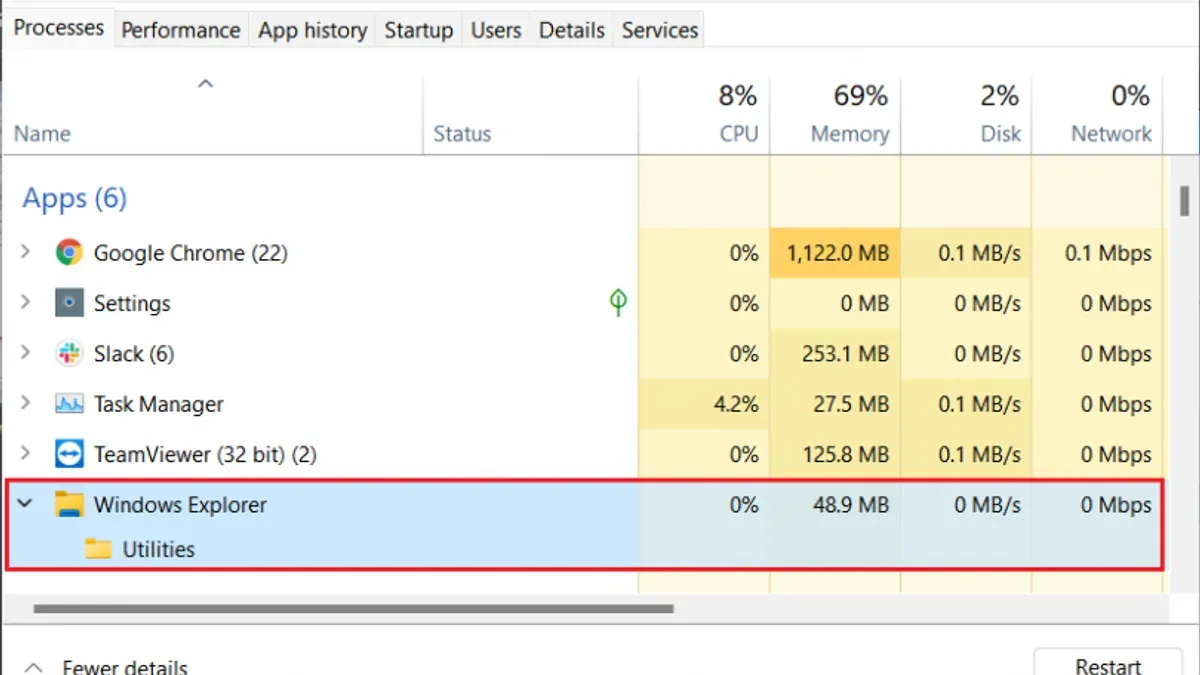Viewport: 1200px width, 675px height.
Task: Select the Slack (6) row name
Action: coord(134,354)
